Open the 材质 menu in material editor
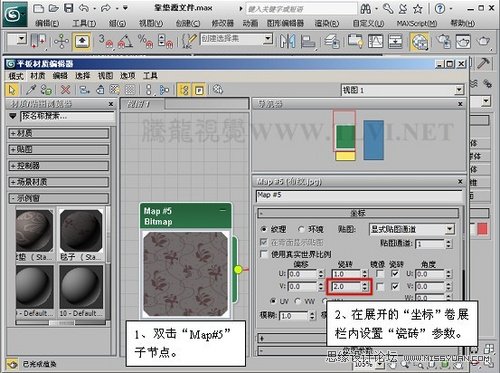Screen dimensions: 500x373 tap(37, 76)
